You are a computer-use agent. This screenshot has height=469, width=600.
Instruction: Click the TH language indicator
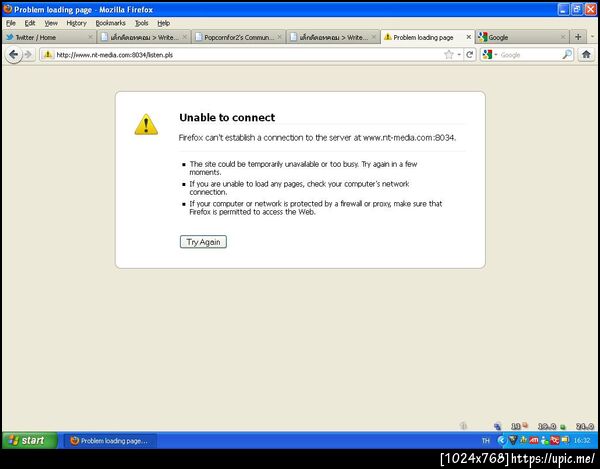click(x=486, y=441)
